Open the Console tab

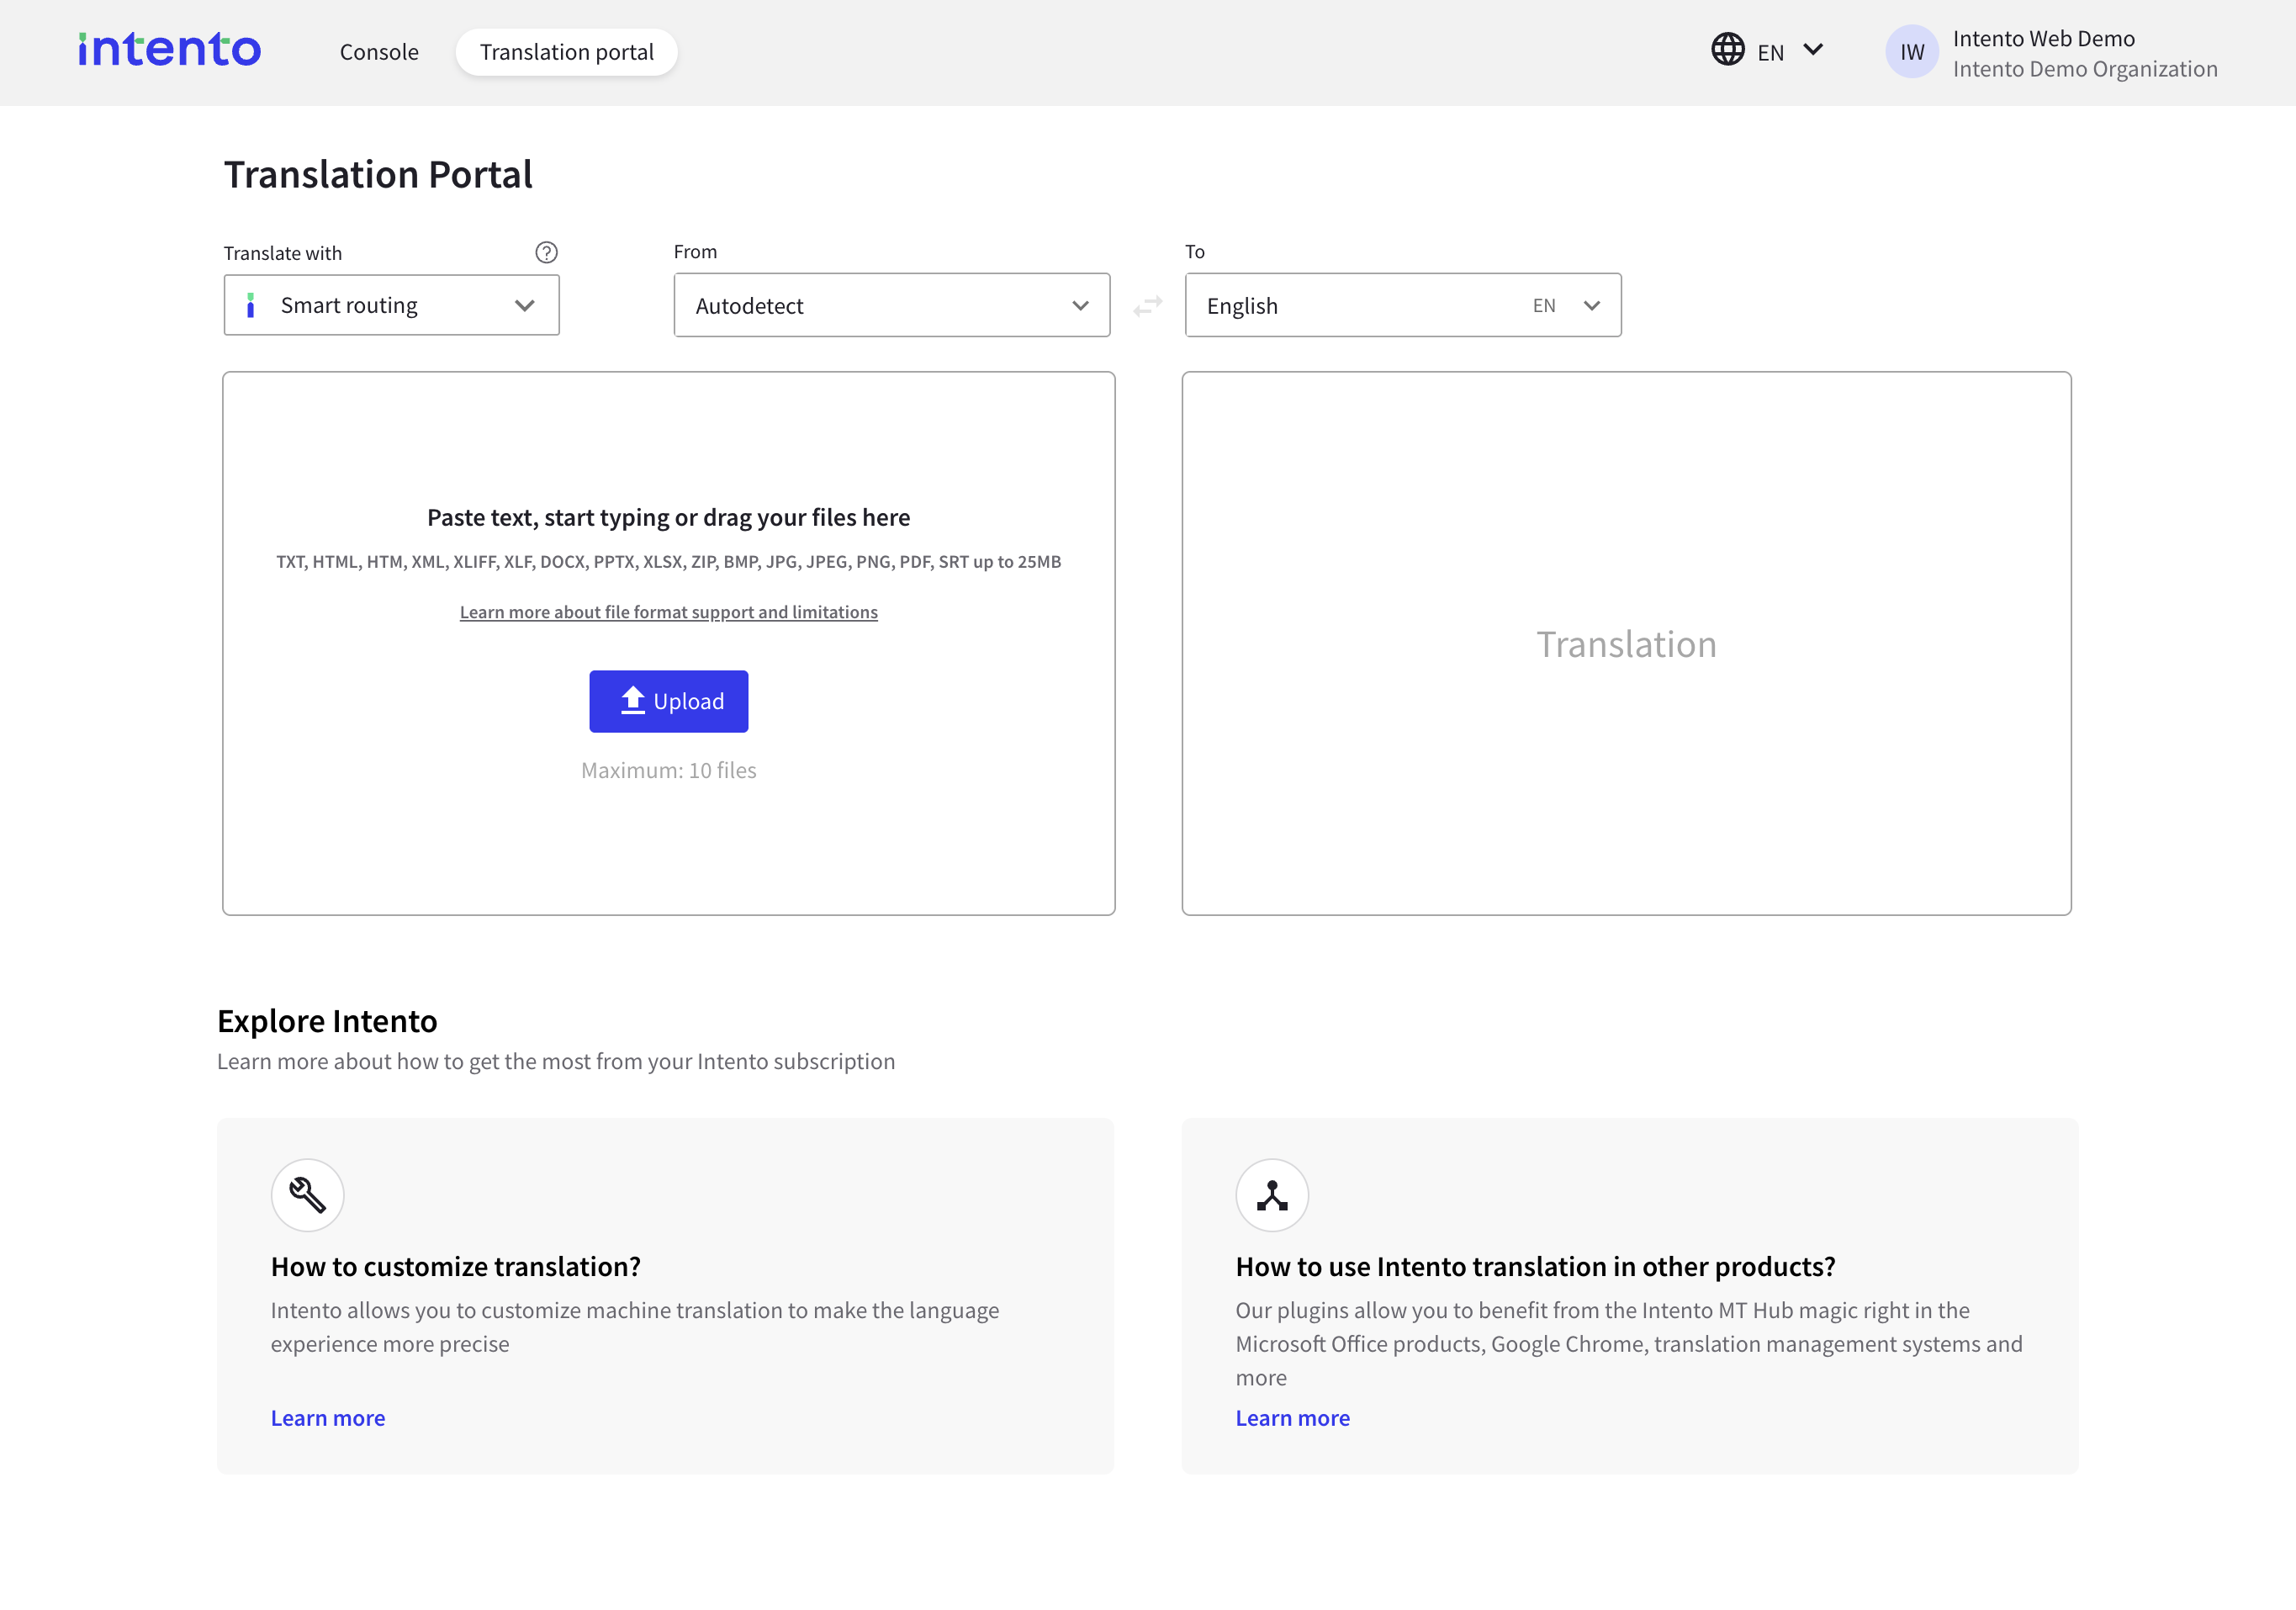point(379,52)
